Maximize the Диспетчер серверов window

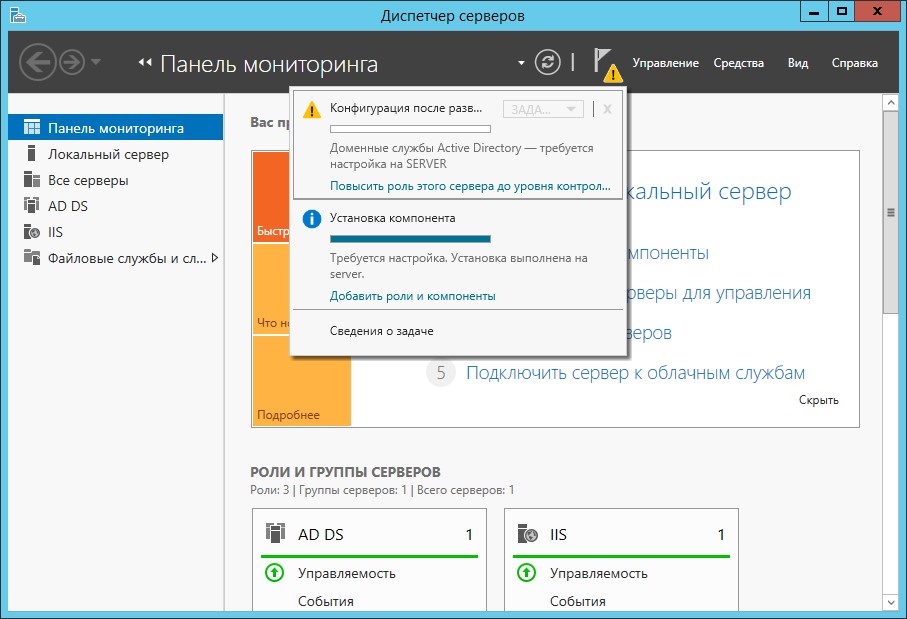coord(842,12)
